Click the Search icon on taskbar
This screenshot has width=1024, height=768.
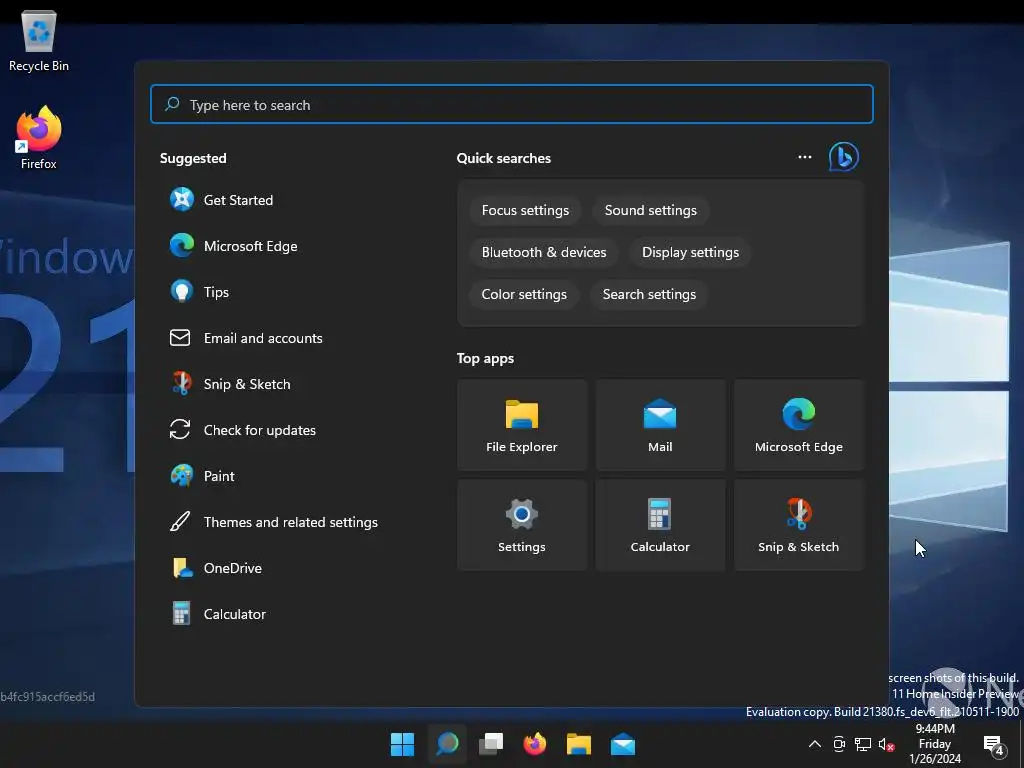447,744
